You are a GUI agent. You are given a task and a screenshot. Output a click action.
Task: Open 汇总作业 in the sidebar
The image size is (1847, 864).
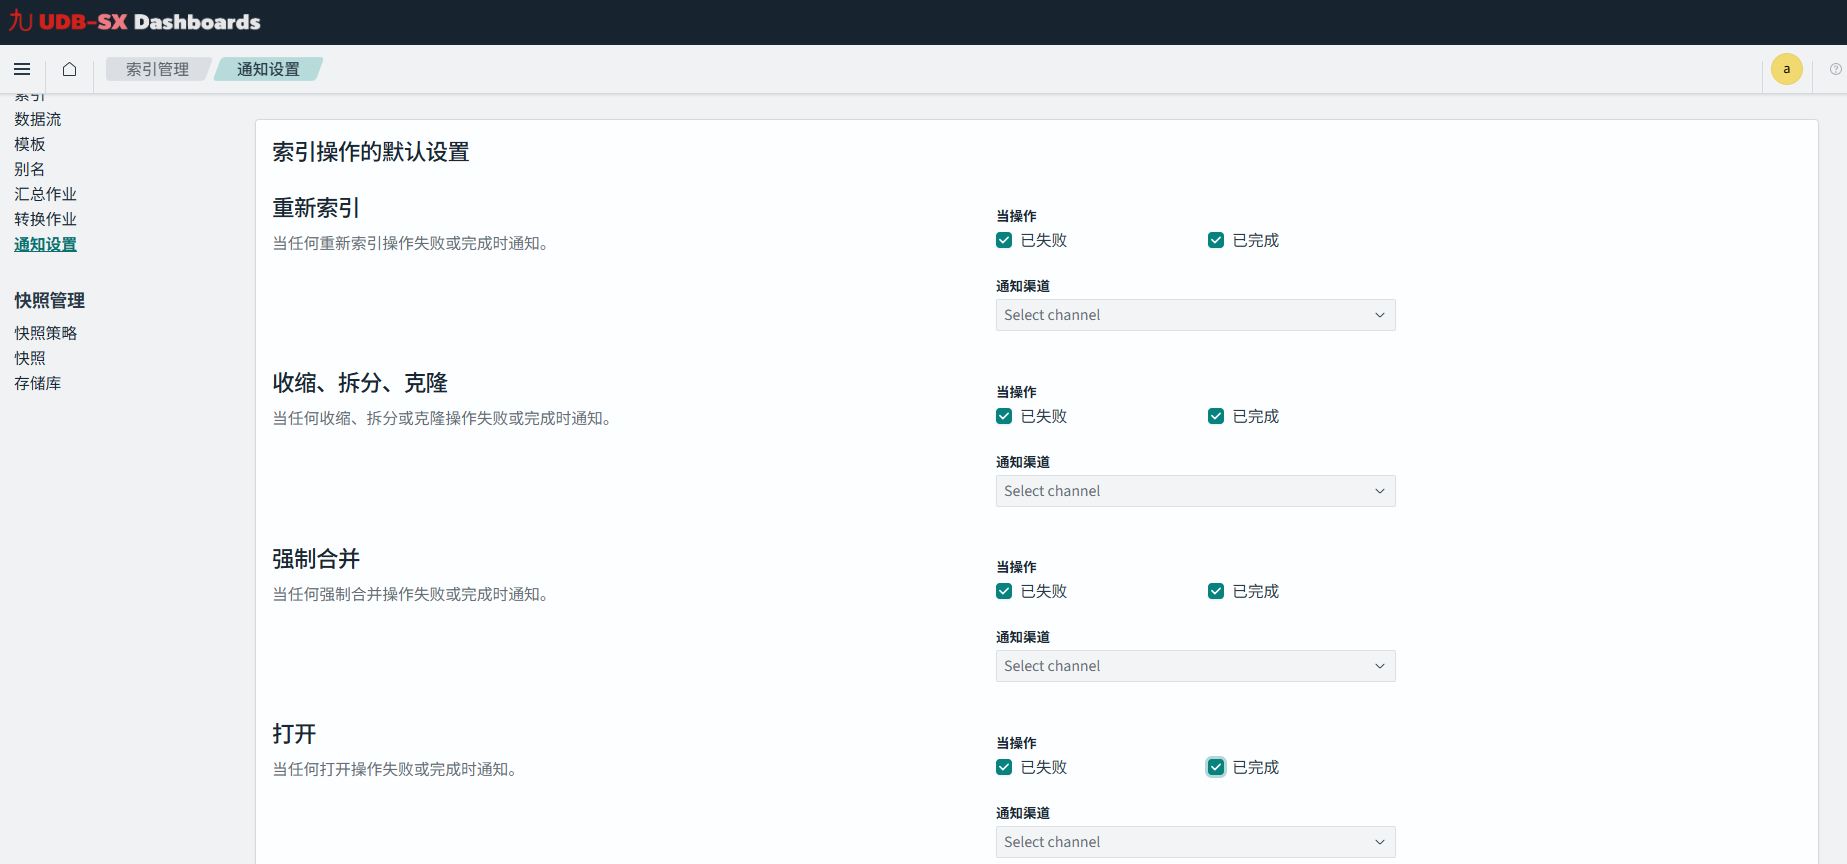(x=46, y=194)
